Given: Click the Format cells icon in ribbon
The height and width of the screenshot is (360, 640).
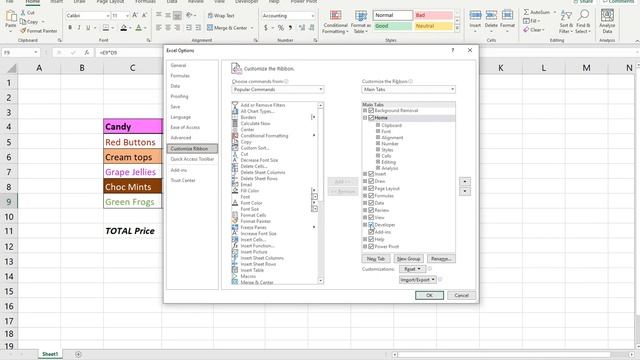Looking at the screenshot, I should (507, 16).
